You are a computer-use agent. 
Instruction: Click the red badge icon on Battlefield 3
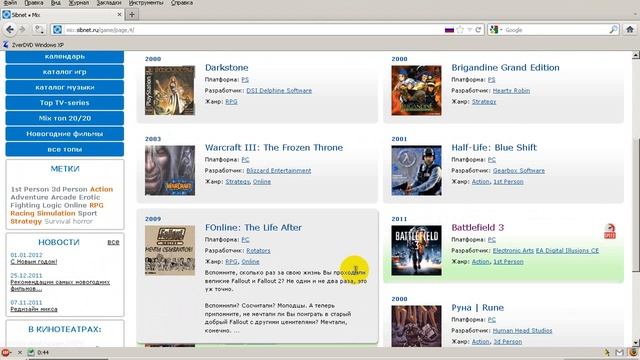610,231
